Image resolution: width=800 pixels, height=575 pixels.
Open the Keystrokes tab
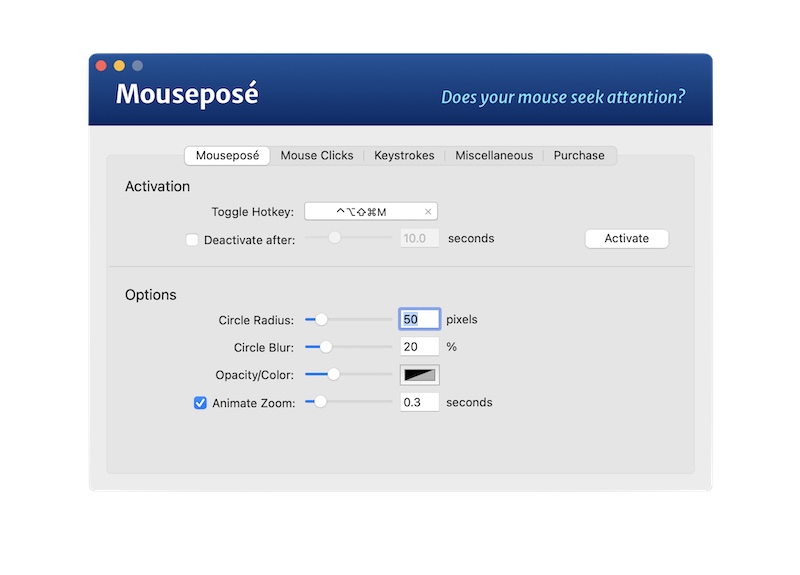(404, 156)
